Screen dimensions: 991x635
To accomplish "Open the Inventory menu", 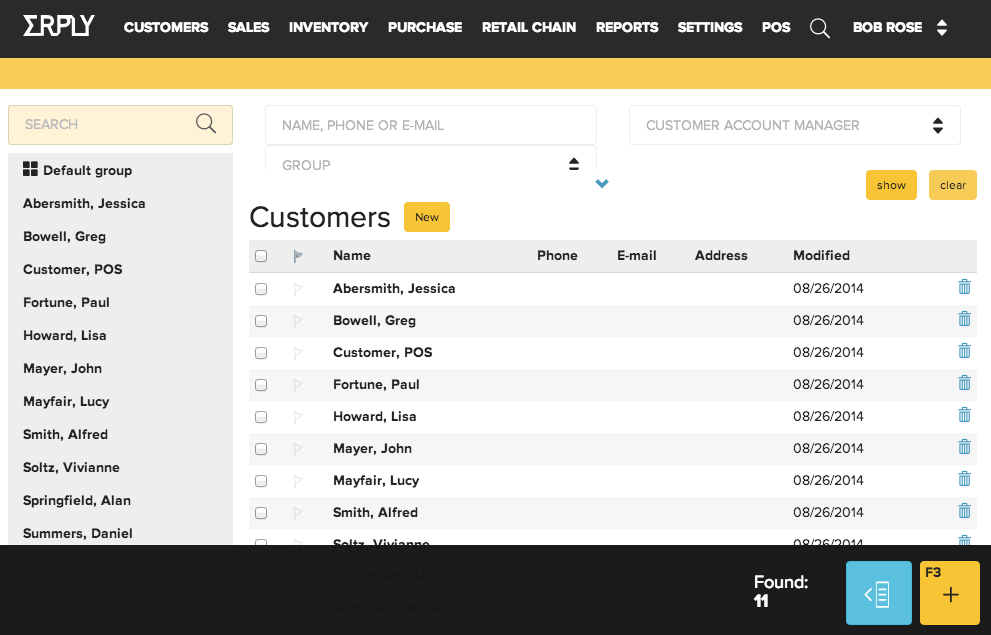I will (x=328, y=28).
